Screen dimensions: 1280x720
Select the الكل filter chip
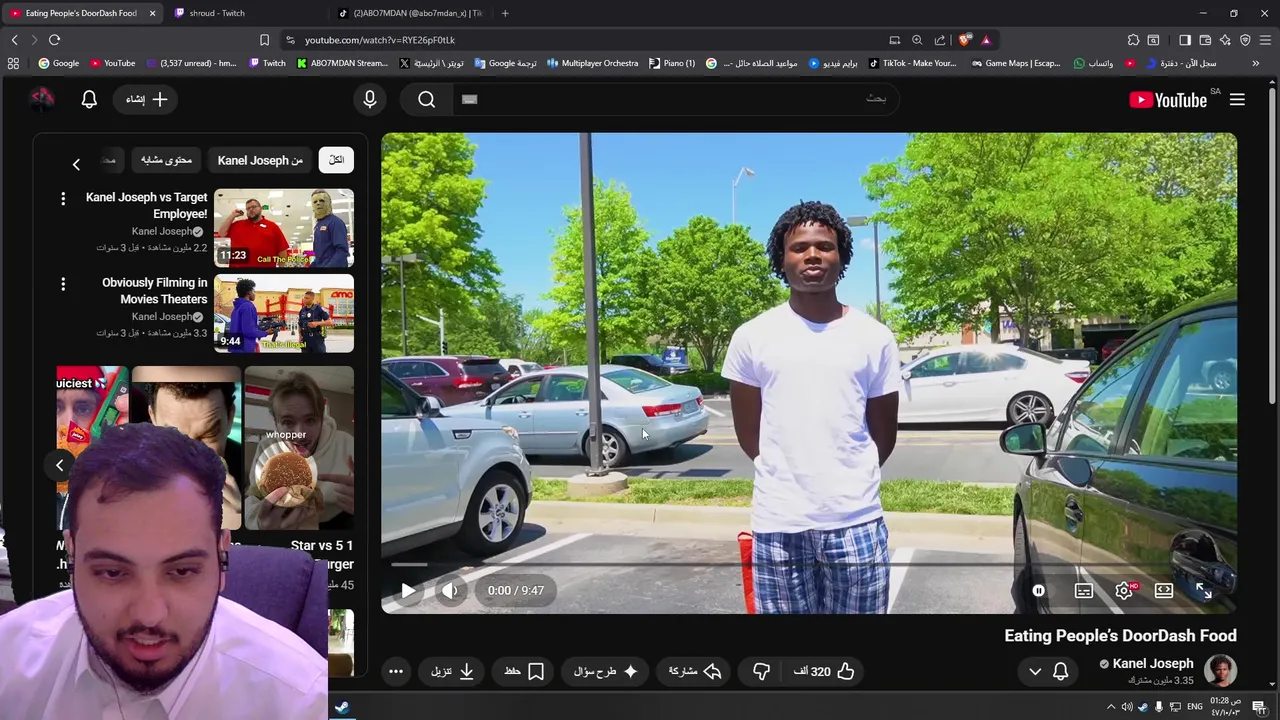pyautogui.click(x=336, y=160)
